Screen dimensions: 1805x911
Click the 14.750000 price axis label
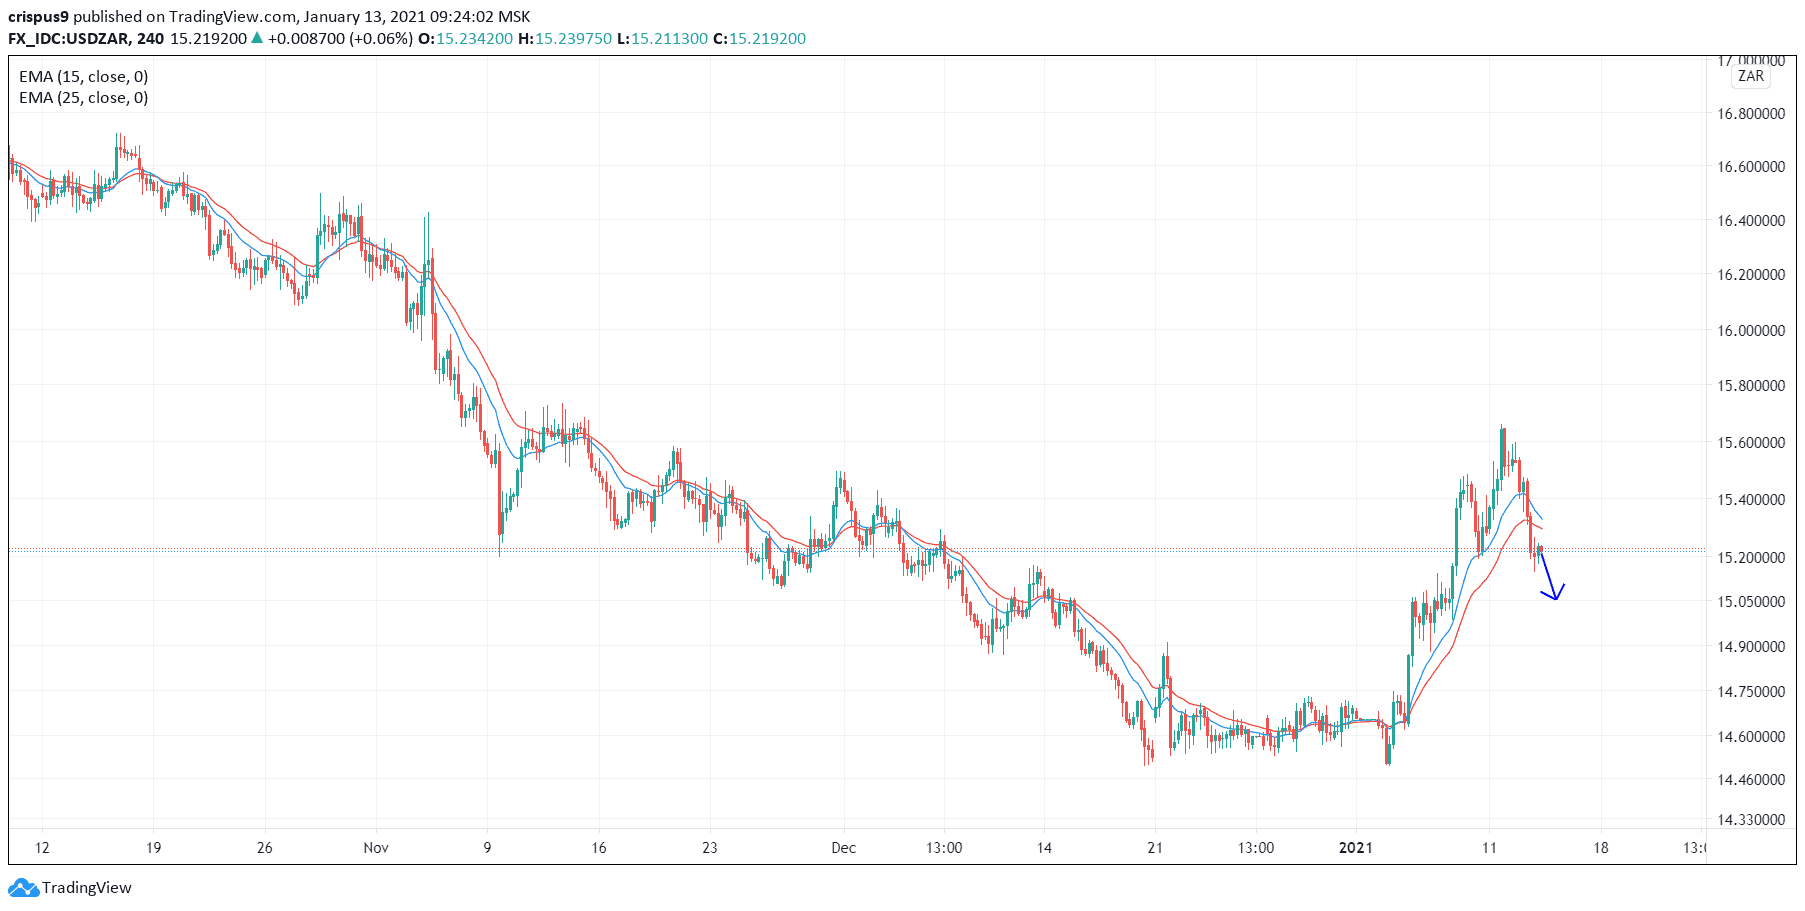click(1751, 692)
